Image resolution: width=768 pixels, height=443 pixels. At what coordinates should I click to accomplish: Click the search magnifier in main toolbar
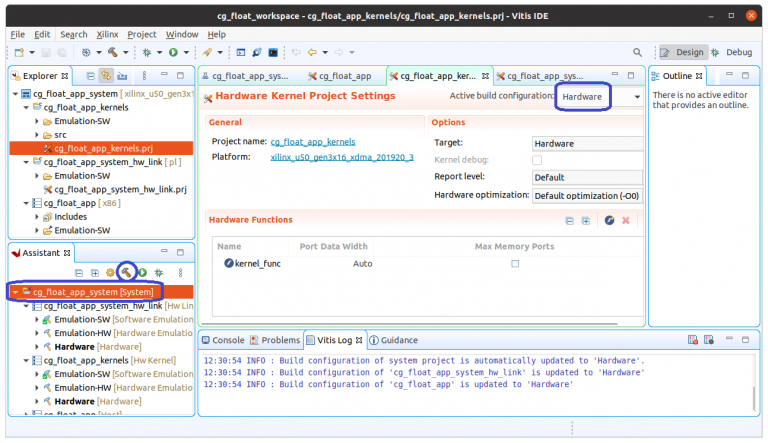(638, 52)
